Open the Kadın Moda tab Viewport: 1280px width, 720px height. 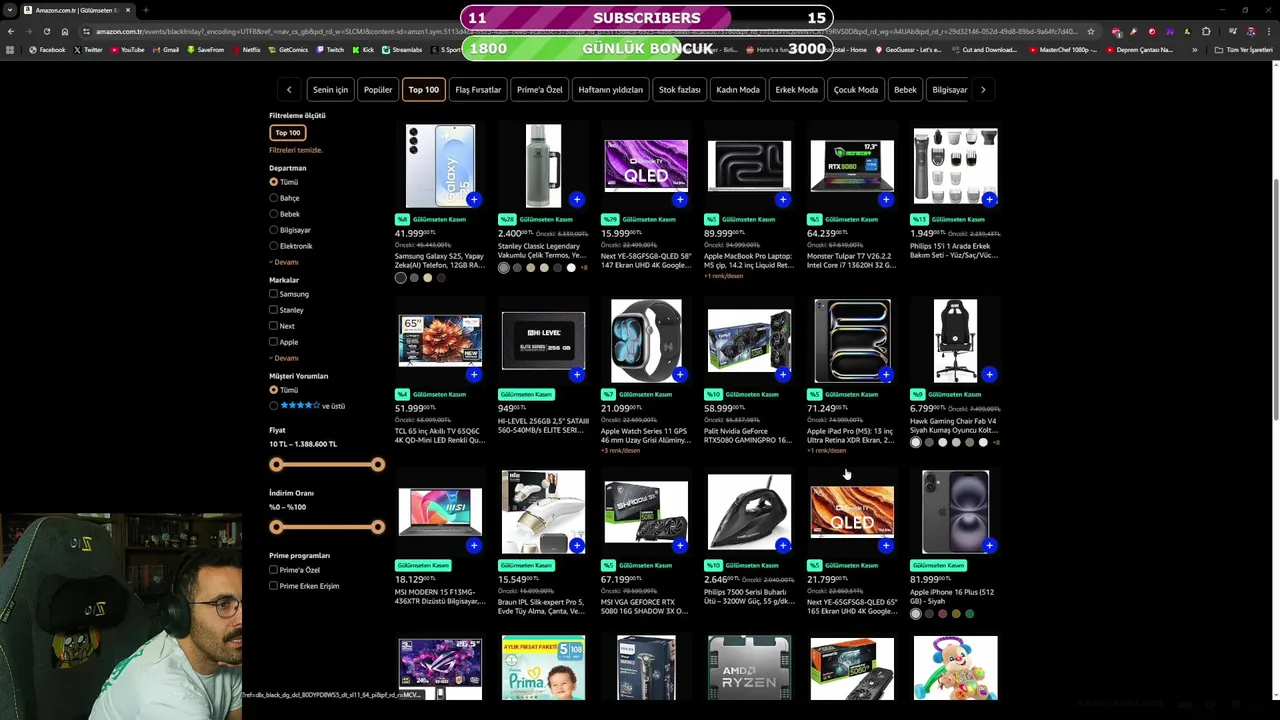(x=738, y=90)
